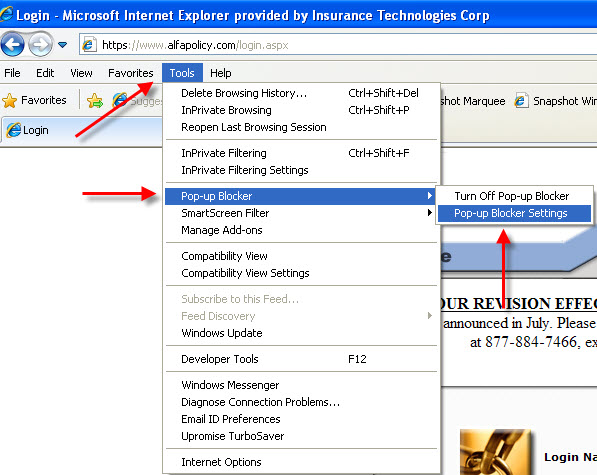Image resolution: width=597 pixels, height=475 pixels.
Task: Open the Favorites menu in menu bar
Action: click(x=131, y=73)
